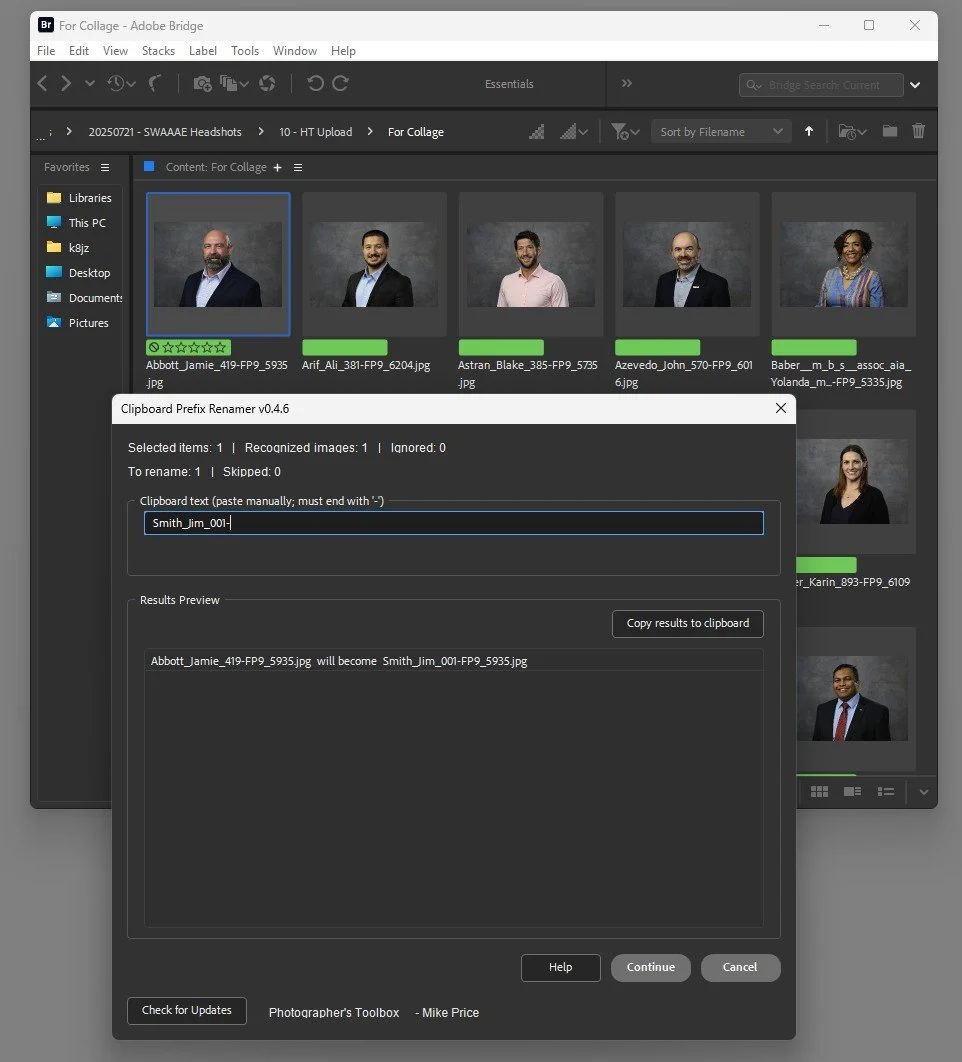
Task: Click no-rating circle icon under Abbott_Jamie
Action: coord(154,347)
